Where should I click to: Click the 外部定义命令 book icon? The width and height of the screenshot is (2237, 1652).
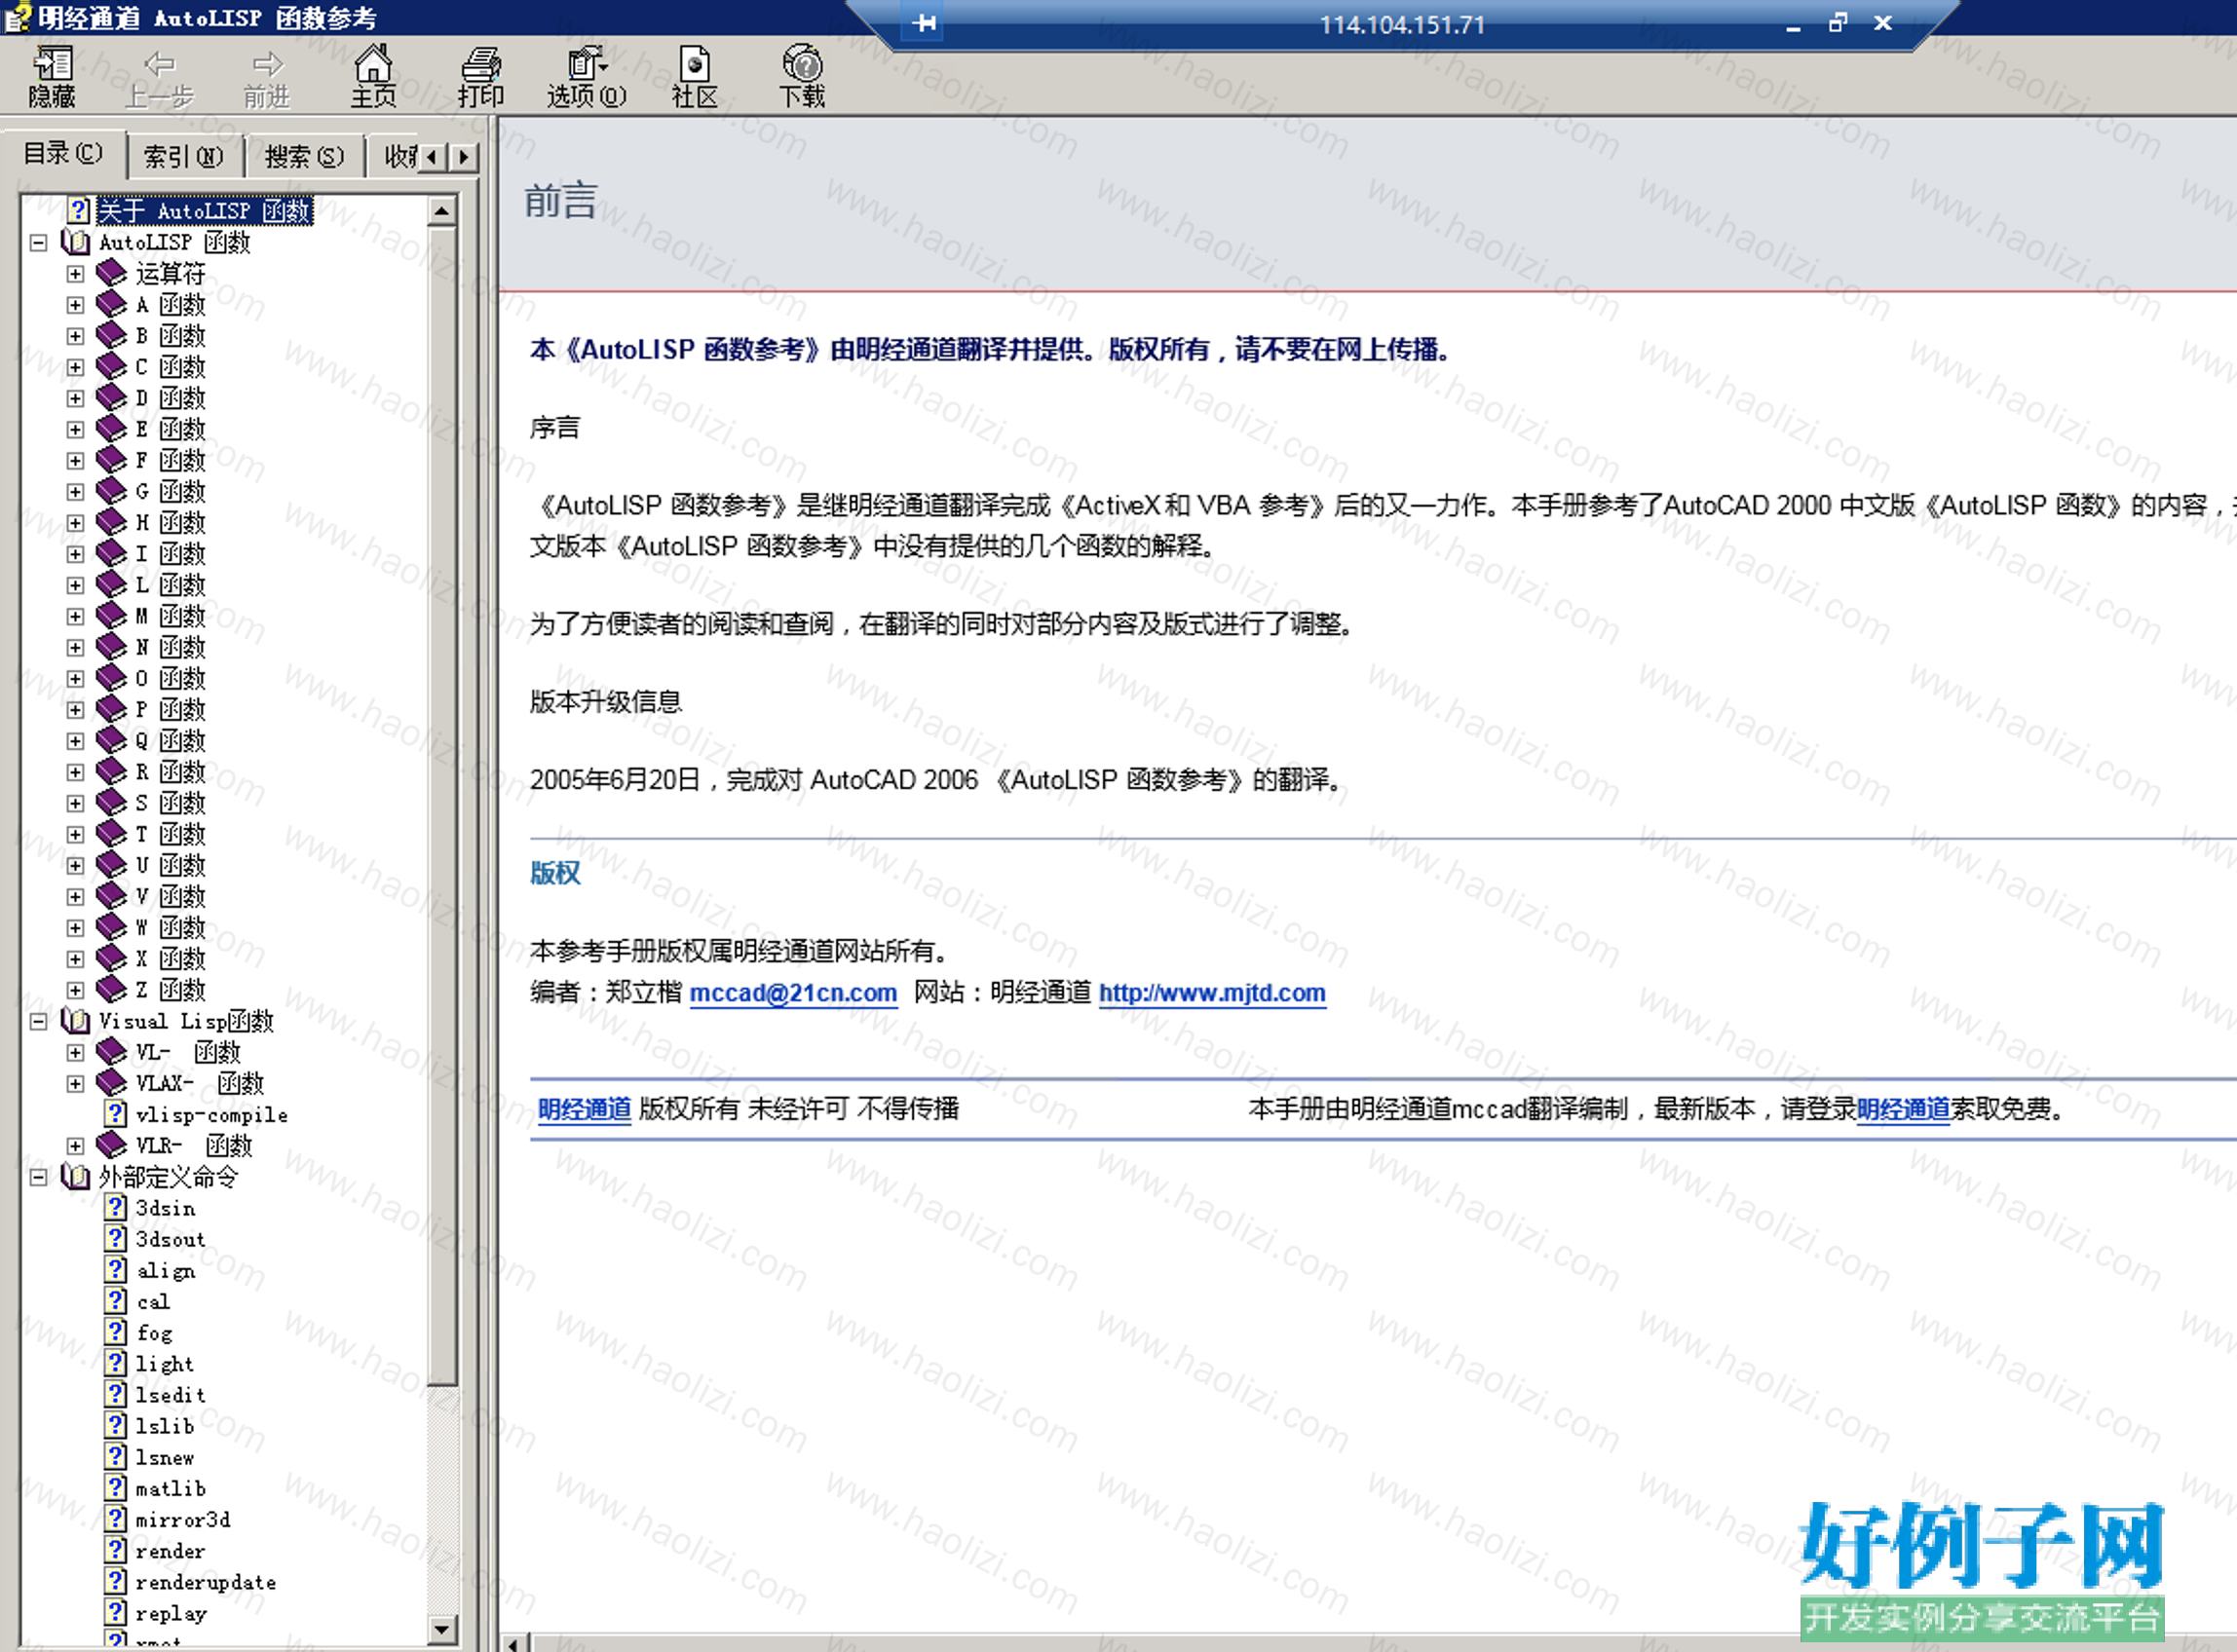(x=76, y=1177)
